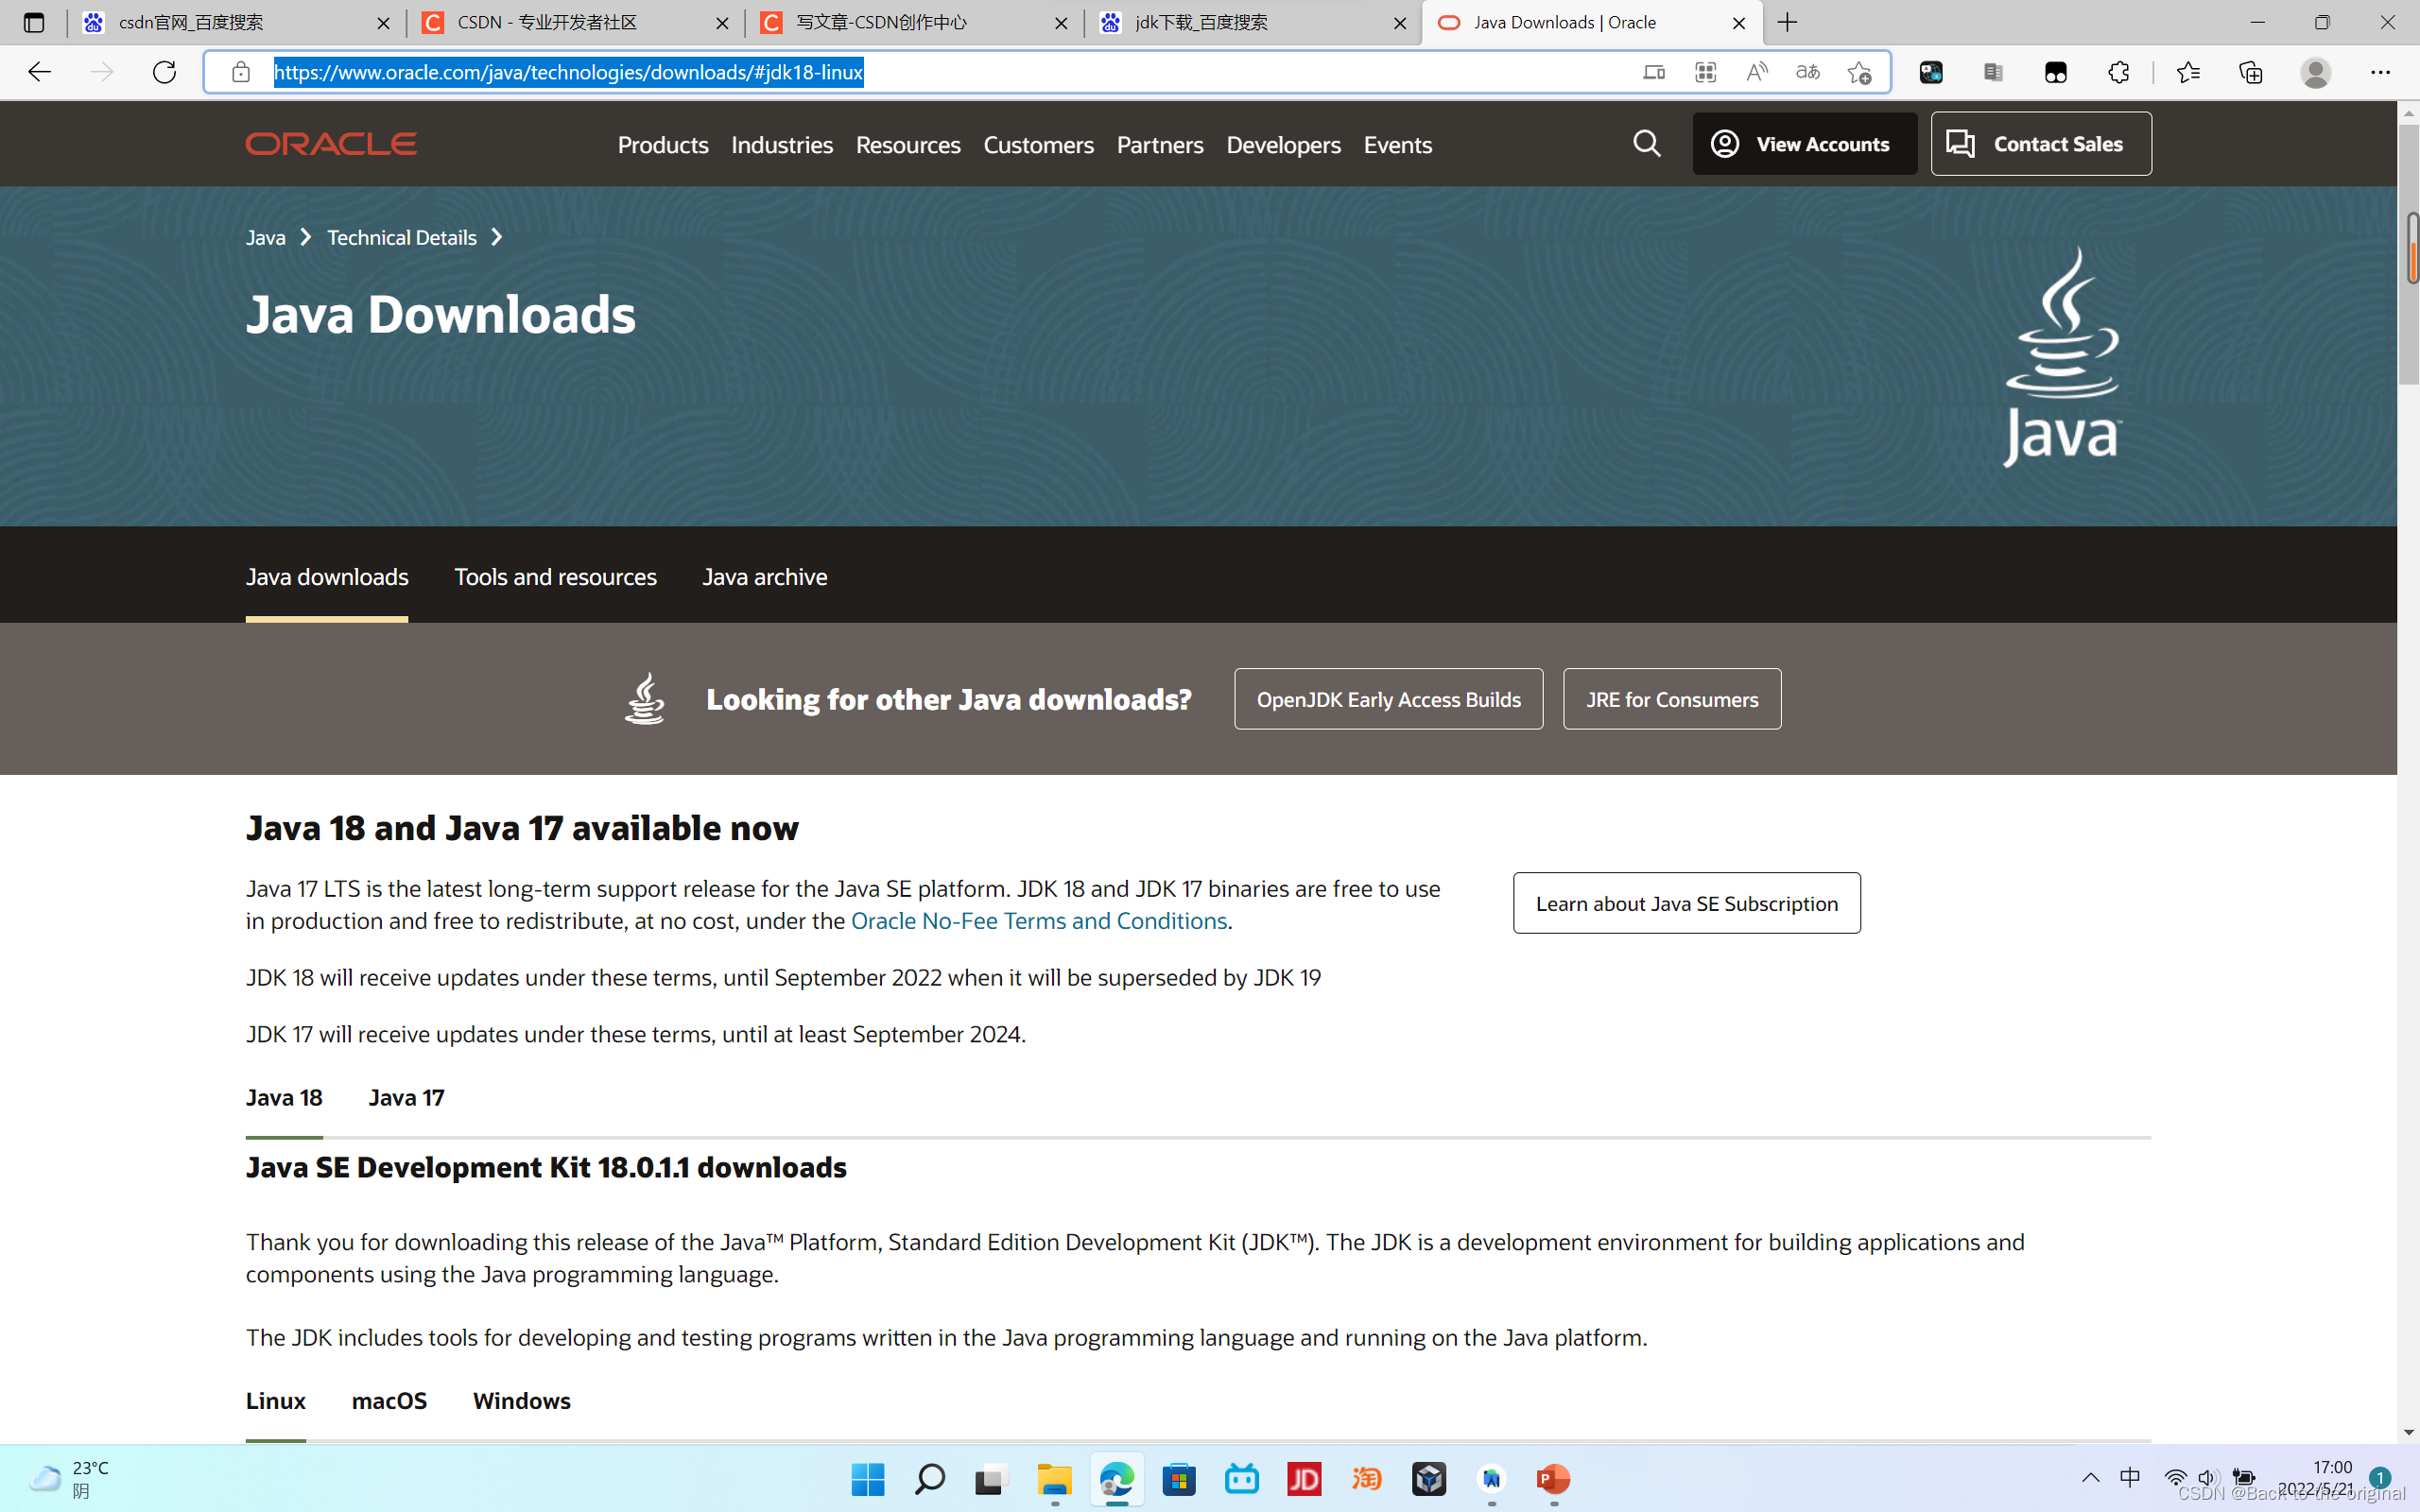Image resolution: width=2420 pixels, height=1512 pixels.
Task: Open the read aloud icon in address bar
Action: coord(1757,72)
